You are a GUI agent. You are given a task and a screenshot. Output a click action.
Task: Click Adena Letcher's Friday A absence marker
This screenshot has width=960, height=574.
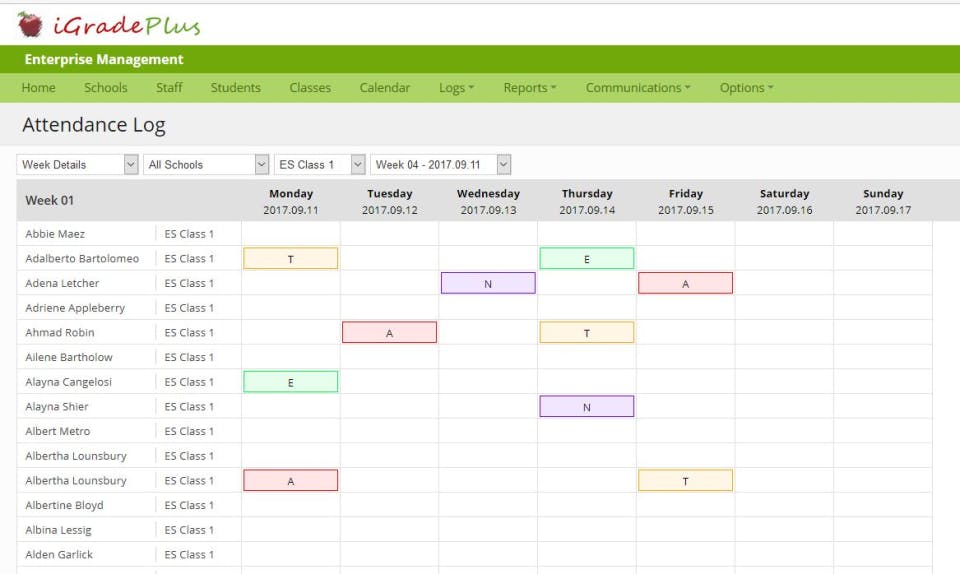[x=685, y=283]
